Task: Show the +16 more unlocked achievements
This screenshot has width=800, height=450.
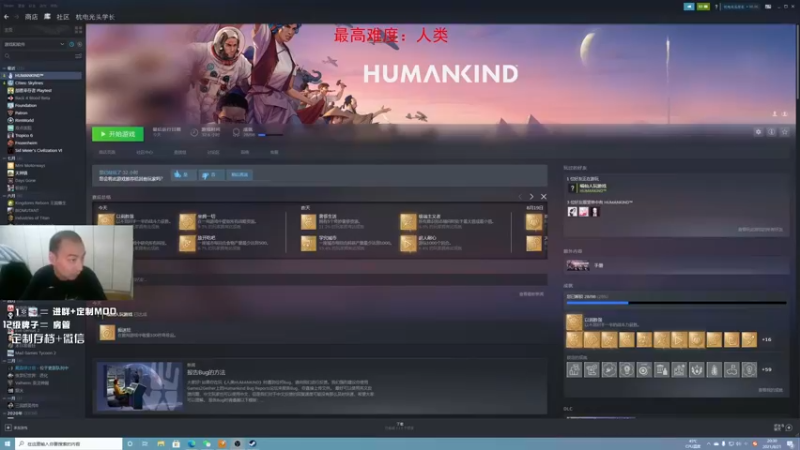Action: (766, 340)
